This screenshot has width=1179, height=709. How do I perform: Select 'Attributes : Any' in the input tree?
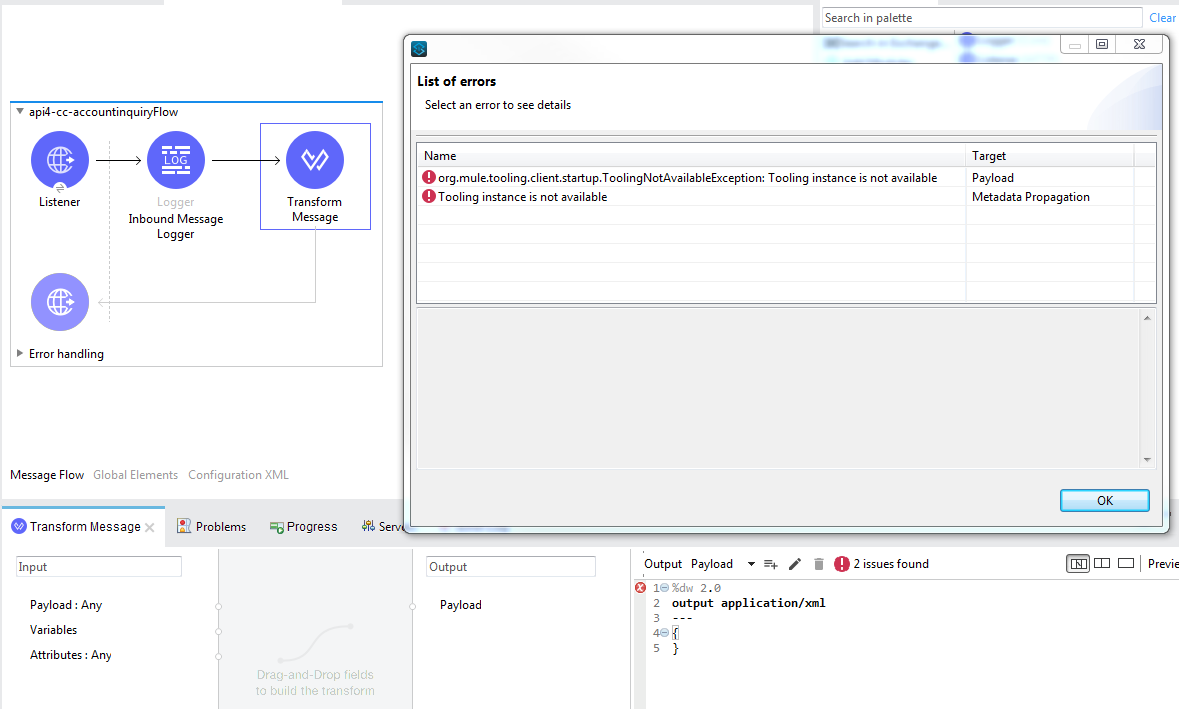click(71, 655)
